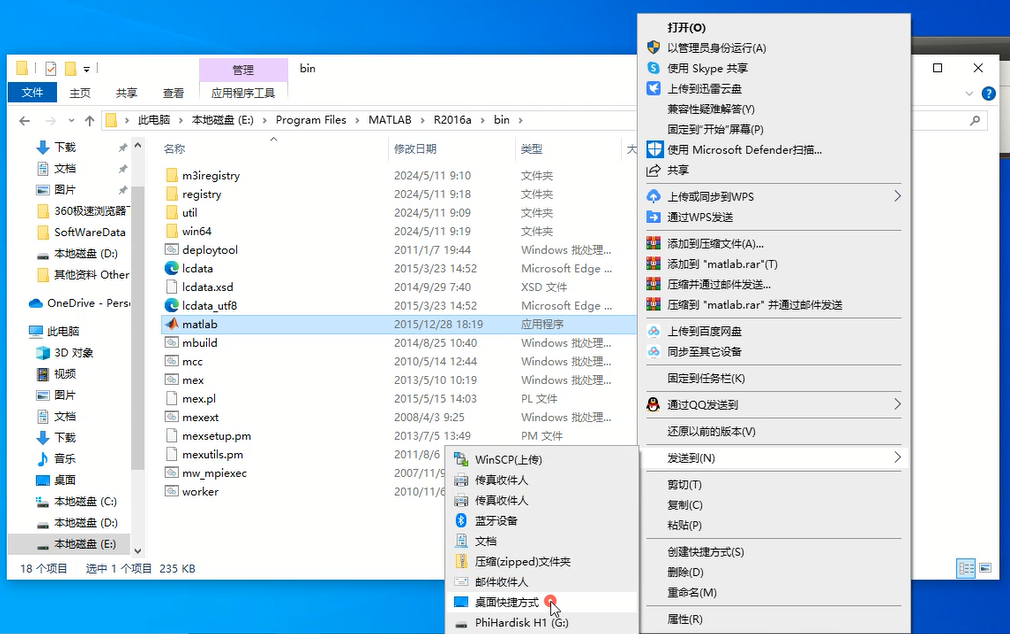Screen dimensions: 1010x634
Task: Click the chevron after Program Files in path
Action: coord(357,120)
